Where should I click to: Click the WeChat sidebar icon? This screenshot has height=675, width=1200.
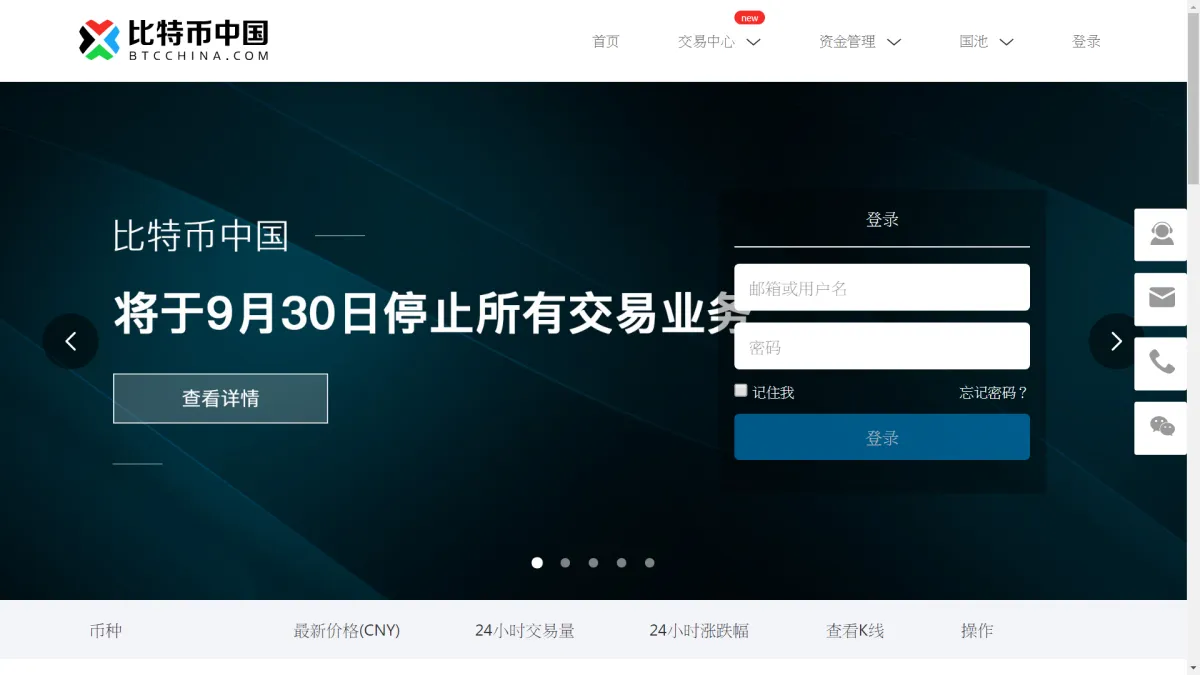1161,428
